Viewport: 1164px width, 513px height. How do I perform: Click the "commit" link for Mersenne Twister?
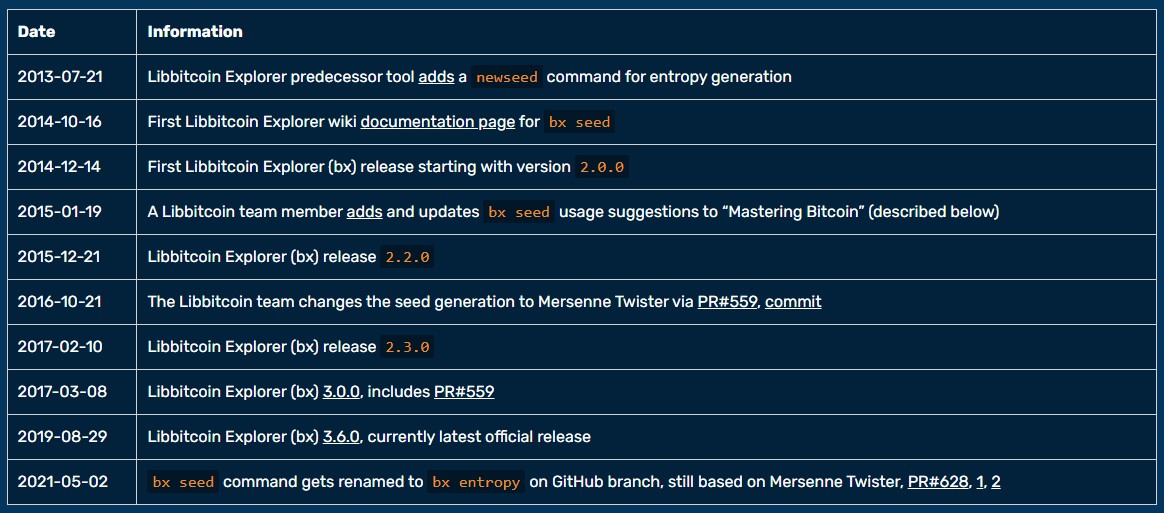click(x=793, y=302)
